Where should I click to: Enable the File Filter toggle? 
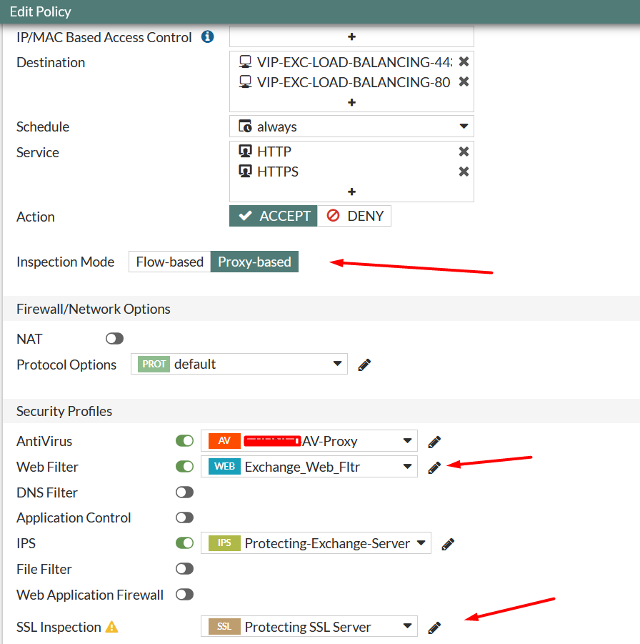[x=185, y=569]
